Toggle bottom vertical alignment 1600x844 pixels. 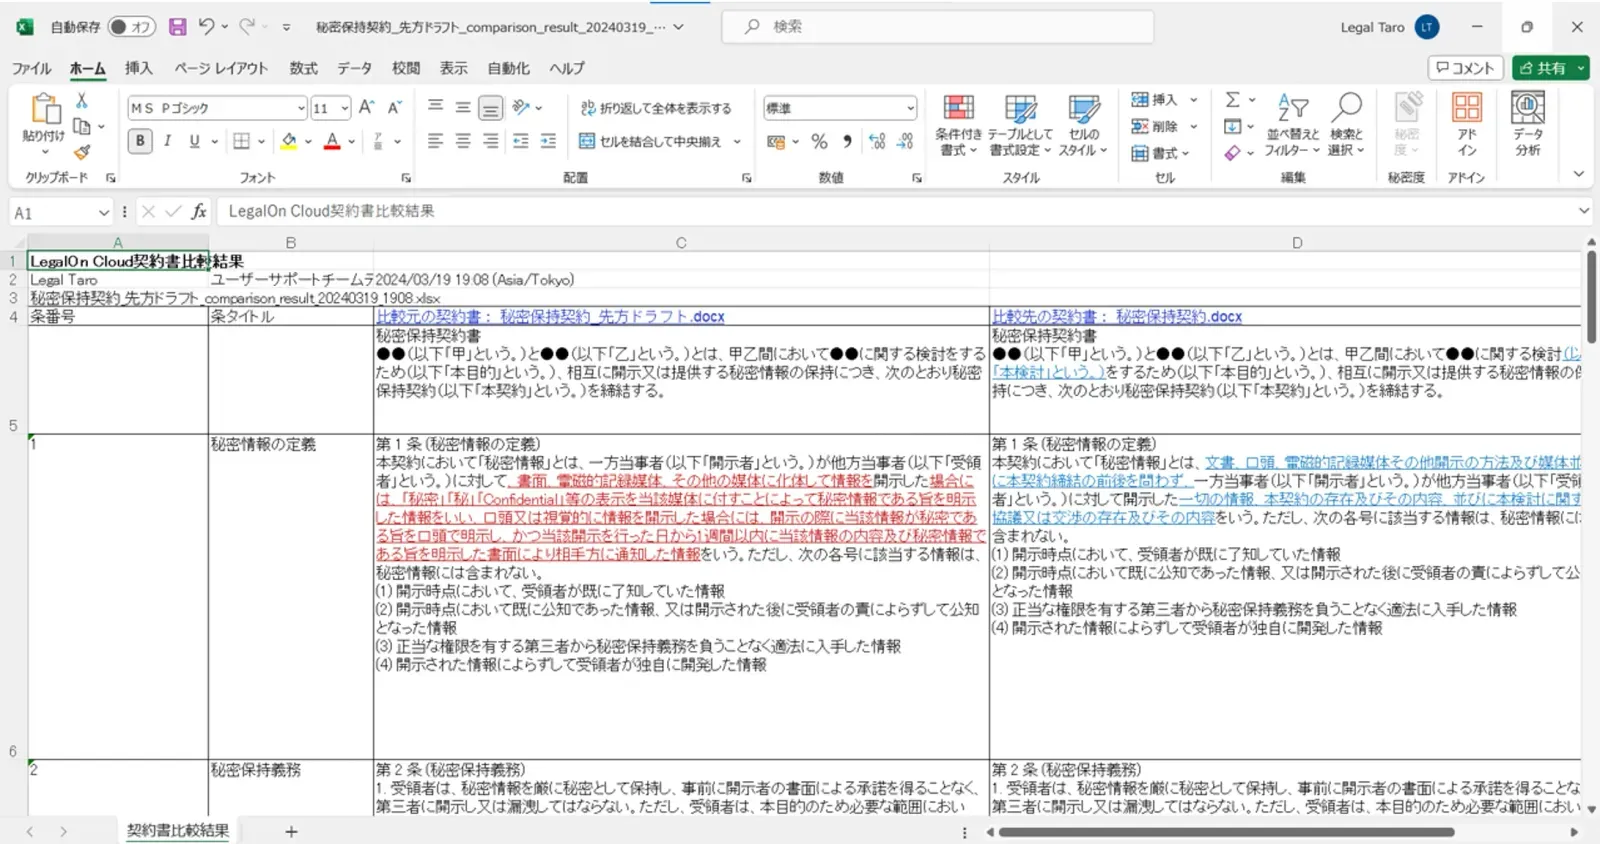pyautogui.click(x=490, y=108)
